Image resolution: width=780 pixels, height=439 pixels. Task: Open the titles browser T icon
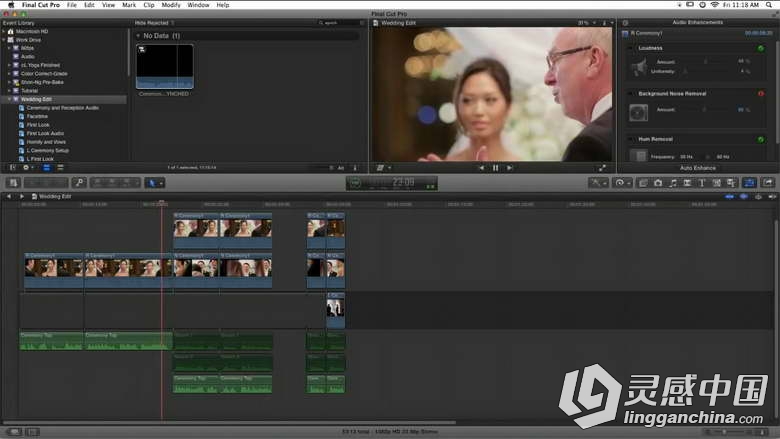702,183
